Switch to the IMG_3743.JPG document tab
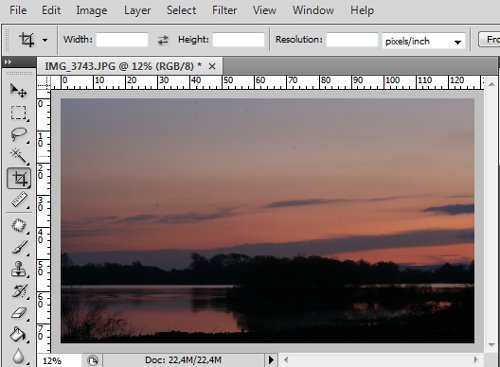This screenshot has width=500, height=367. (x=123, y=66)
